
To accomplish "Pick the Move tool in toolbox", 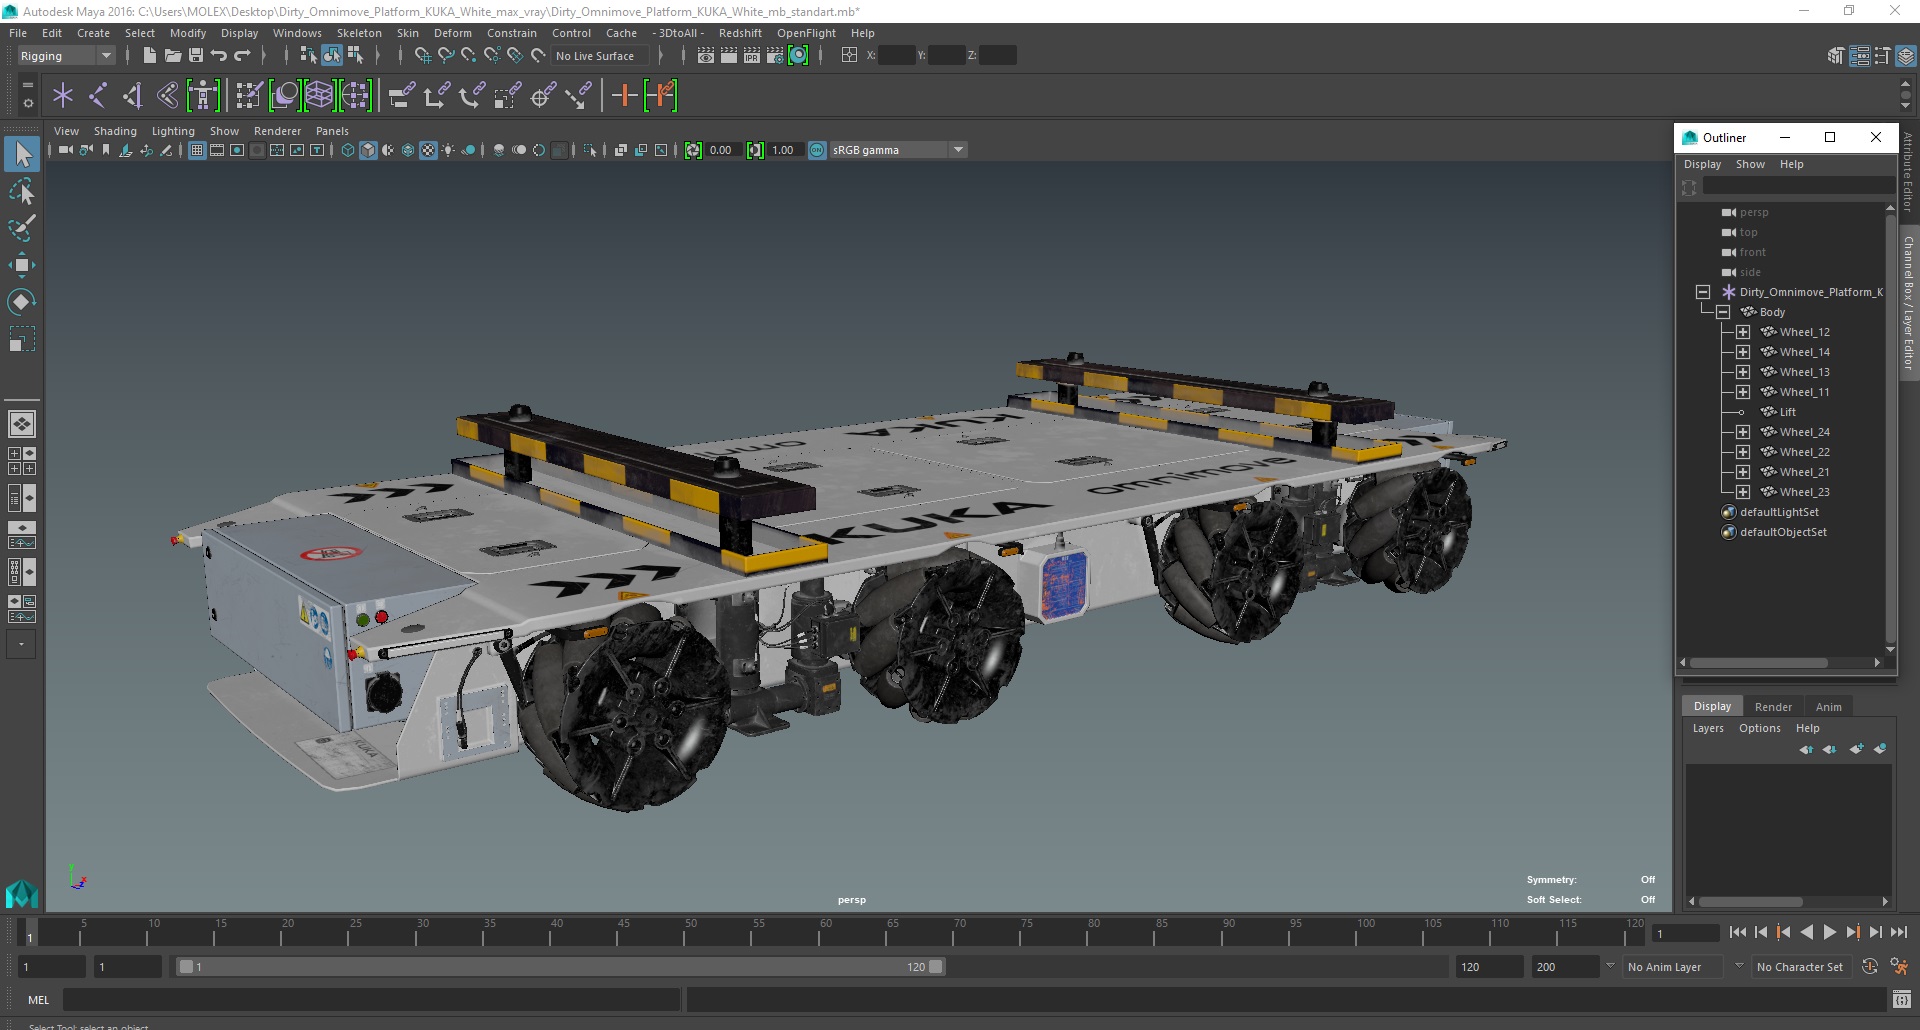I will (22, 265).
